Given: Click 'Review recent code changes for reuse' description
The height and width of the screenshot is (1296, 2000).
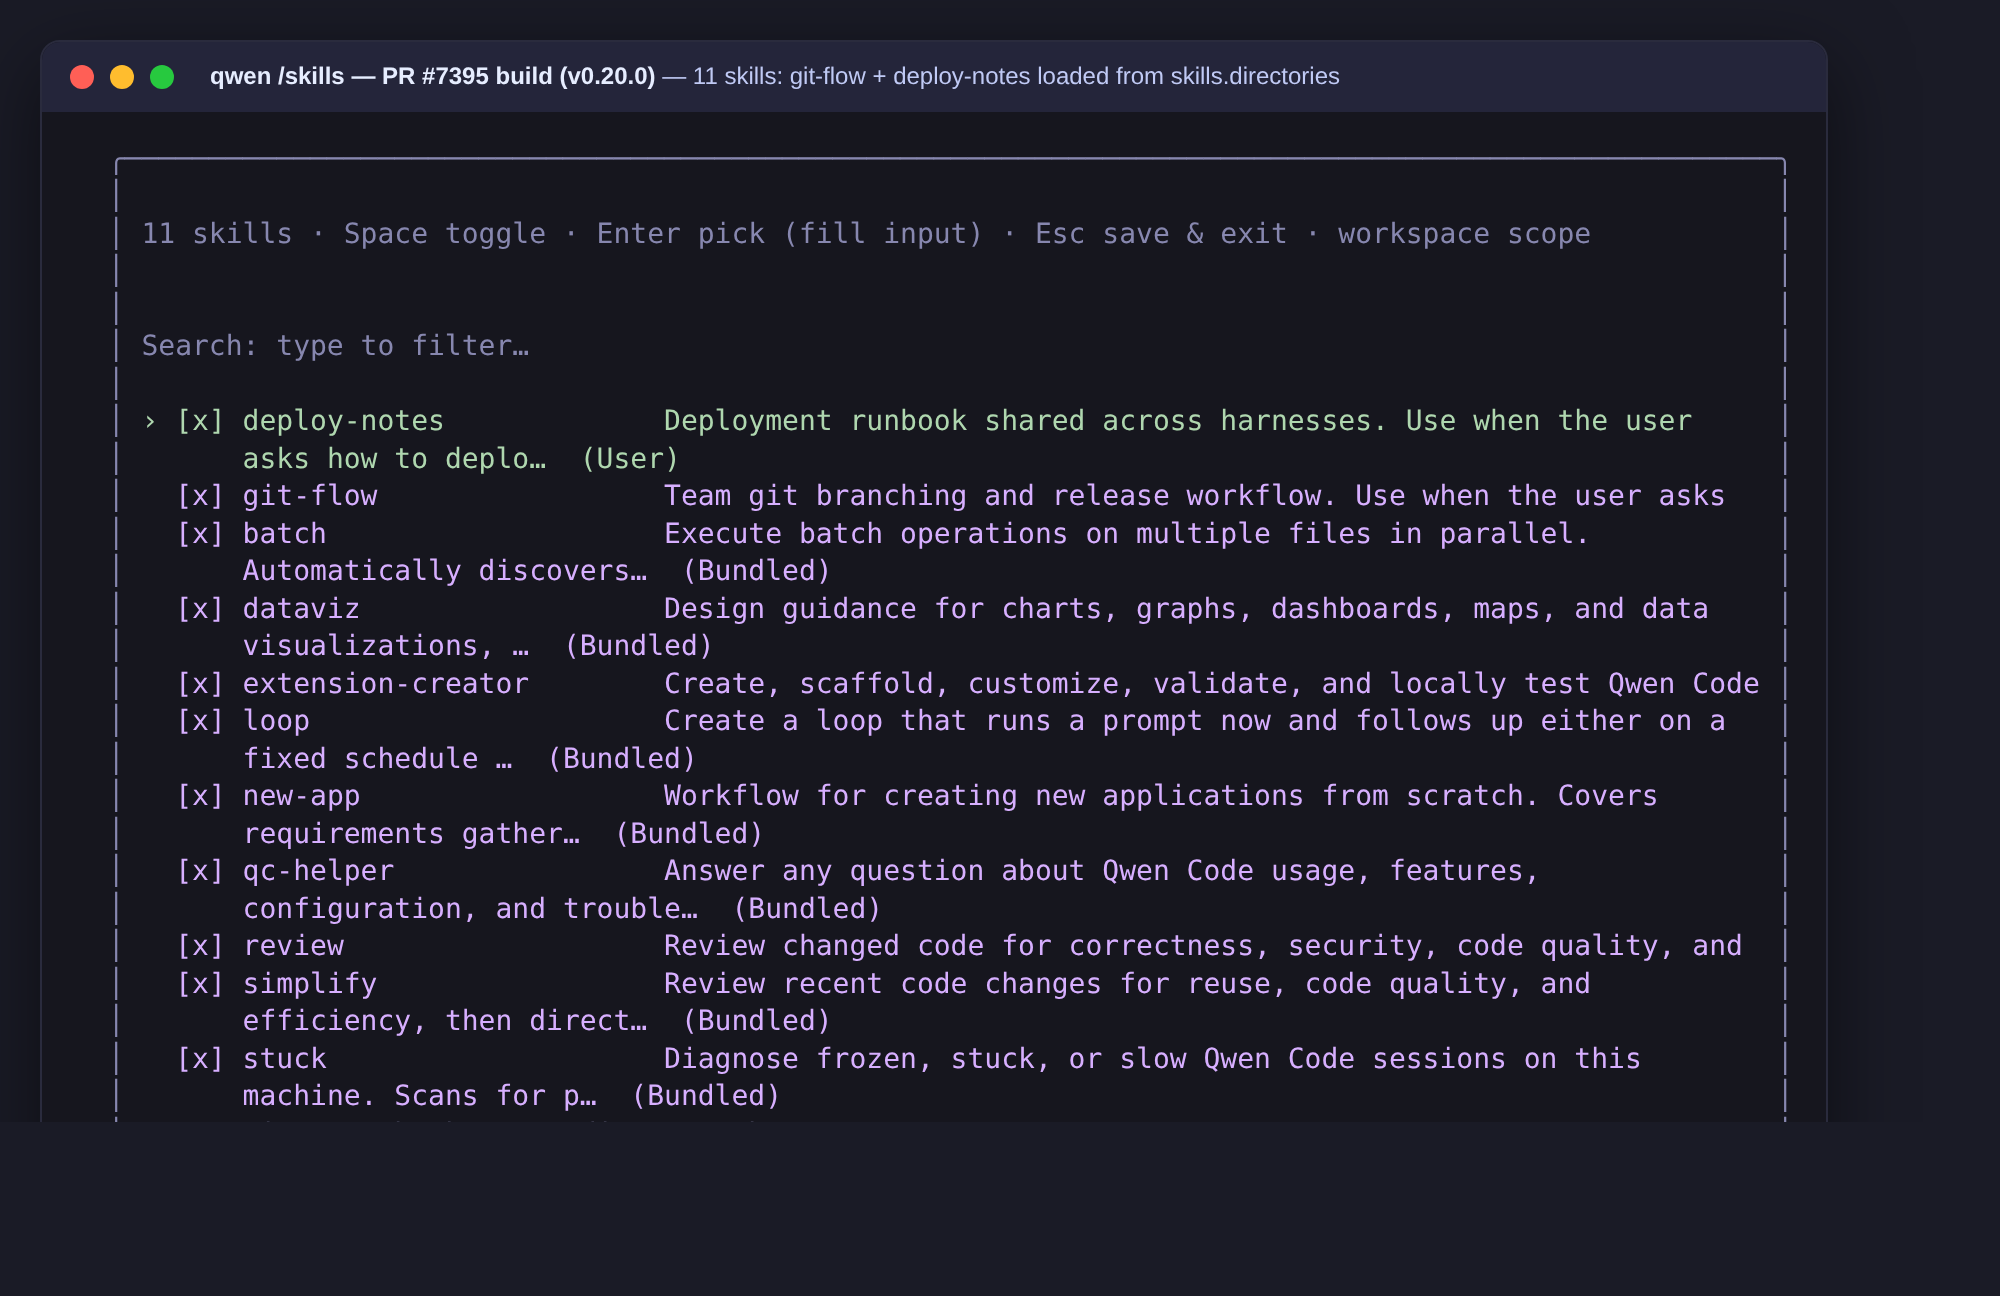Looking at the screenshot, I should [x=976, y=984].
